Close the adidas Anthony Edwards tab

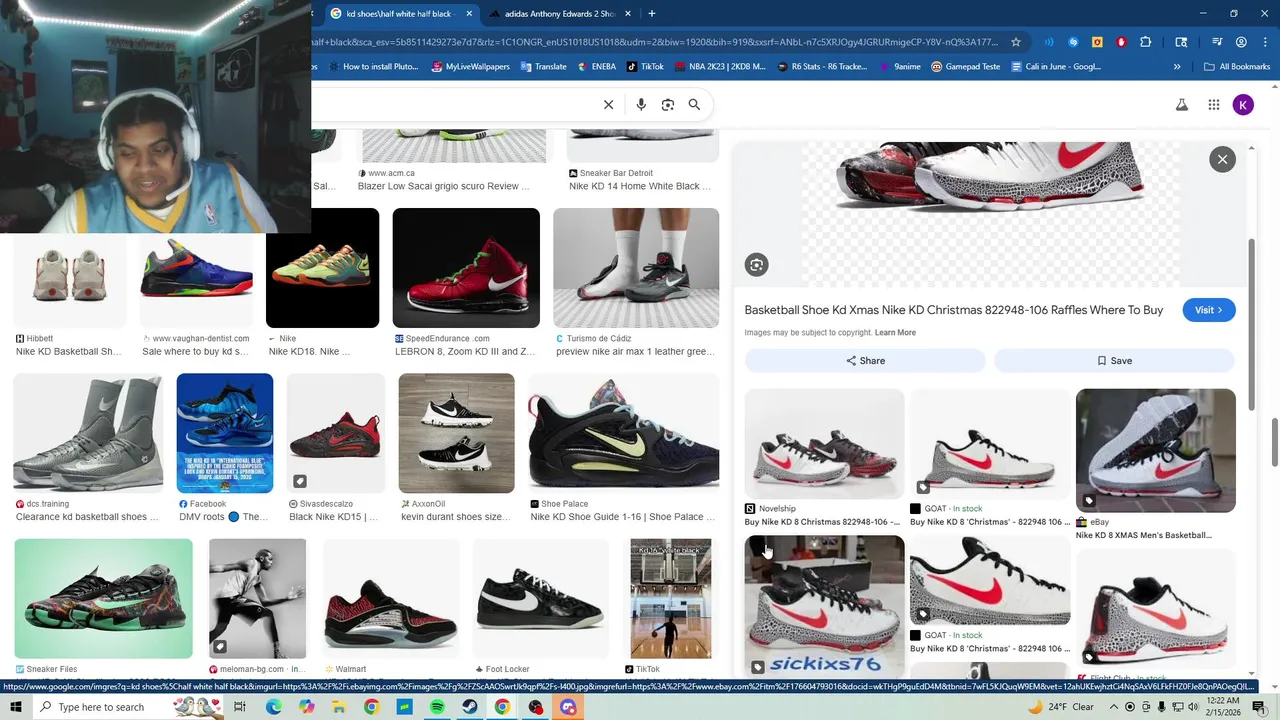click(x=628, y=14)
